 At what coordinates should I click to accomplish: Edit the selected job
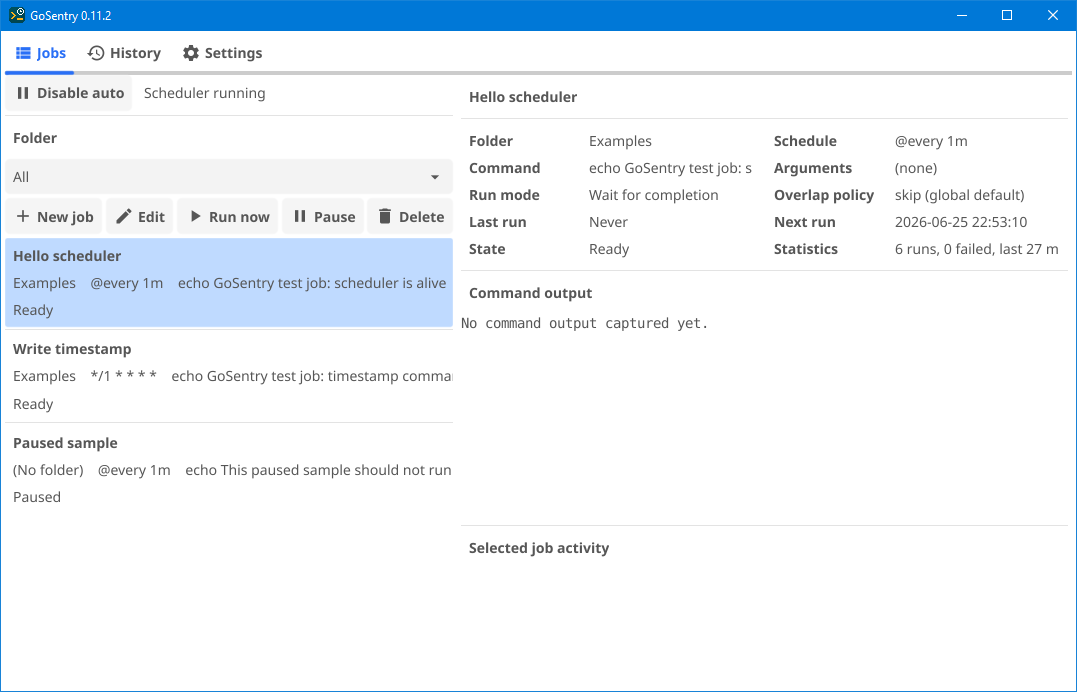139,216
